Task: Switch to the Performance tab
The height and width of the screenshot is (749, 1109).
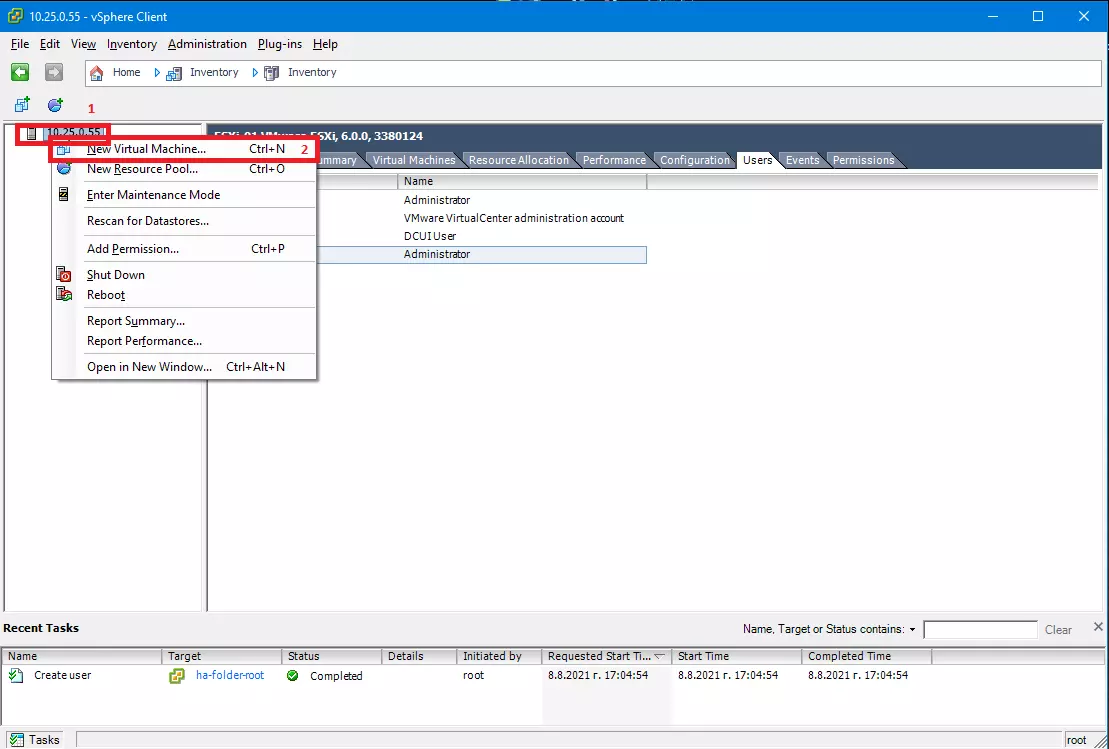Action: (614, 160)
